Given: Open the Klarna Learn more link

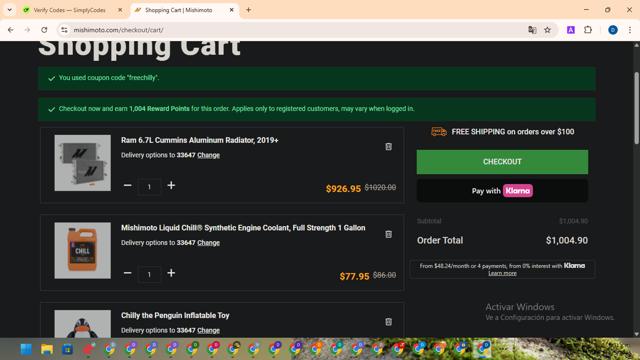Looking at the screenshot, I should point(502,273).
